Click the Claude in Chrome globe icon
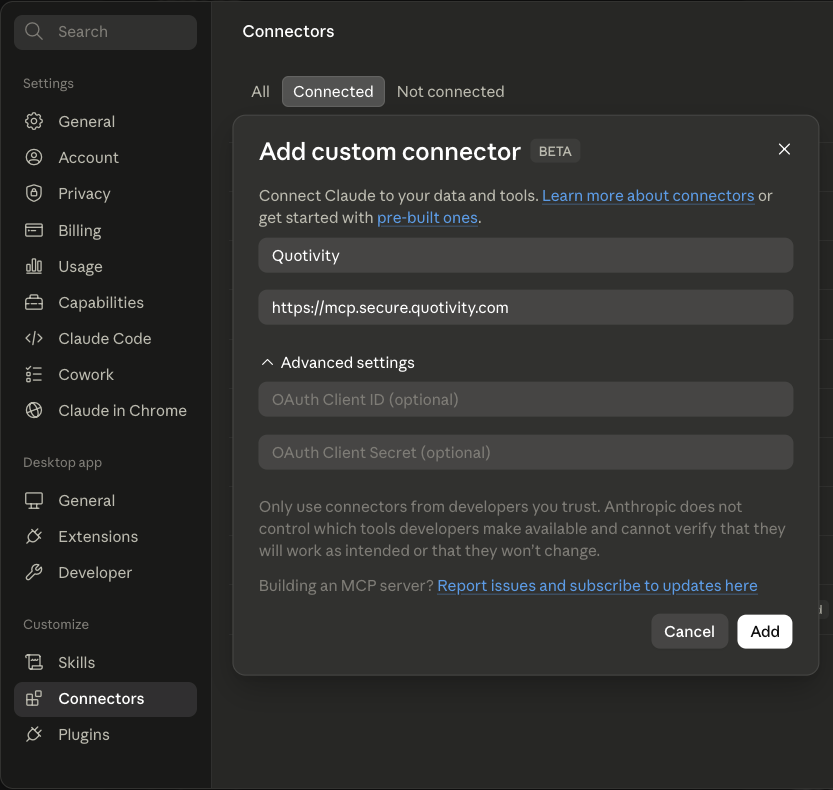The height and width of the screenshot is (790, 833). [34, 410]
